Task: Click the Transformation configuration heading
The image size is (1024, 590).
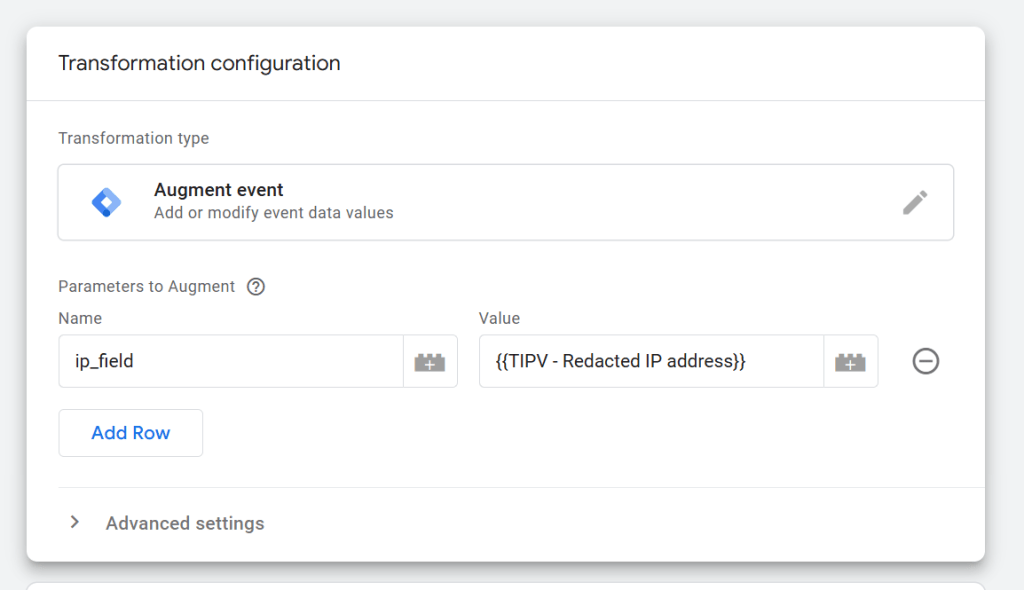Action: pyautogui.click(x=199, y=63)
